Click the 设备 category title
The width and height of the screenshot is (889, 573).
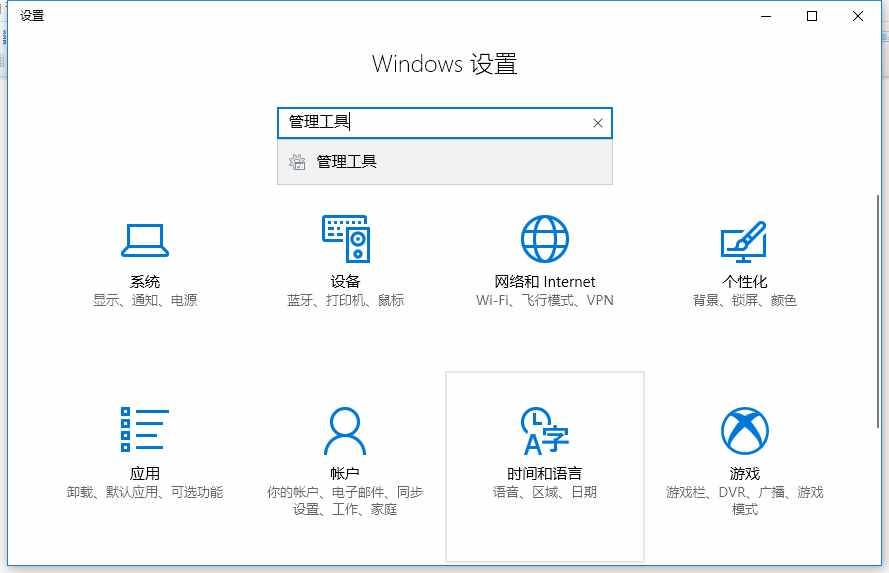click(345, 282)
